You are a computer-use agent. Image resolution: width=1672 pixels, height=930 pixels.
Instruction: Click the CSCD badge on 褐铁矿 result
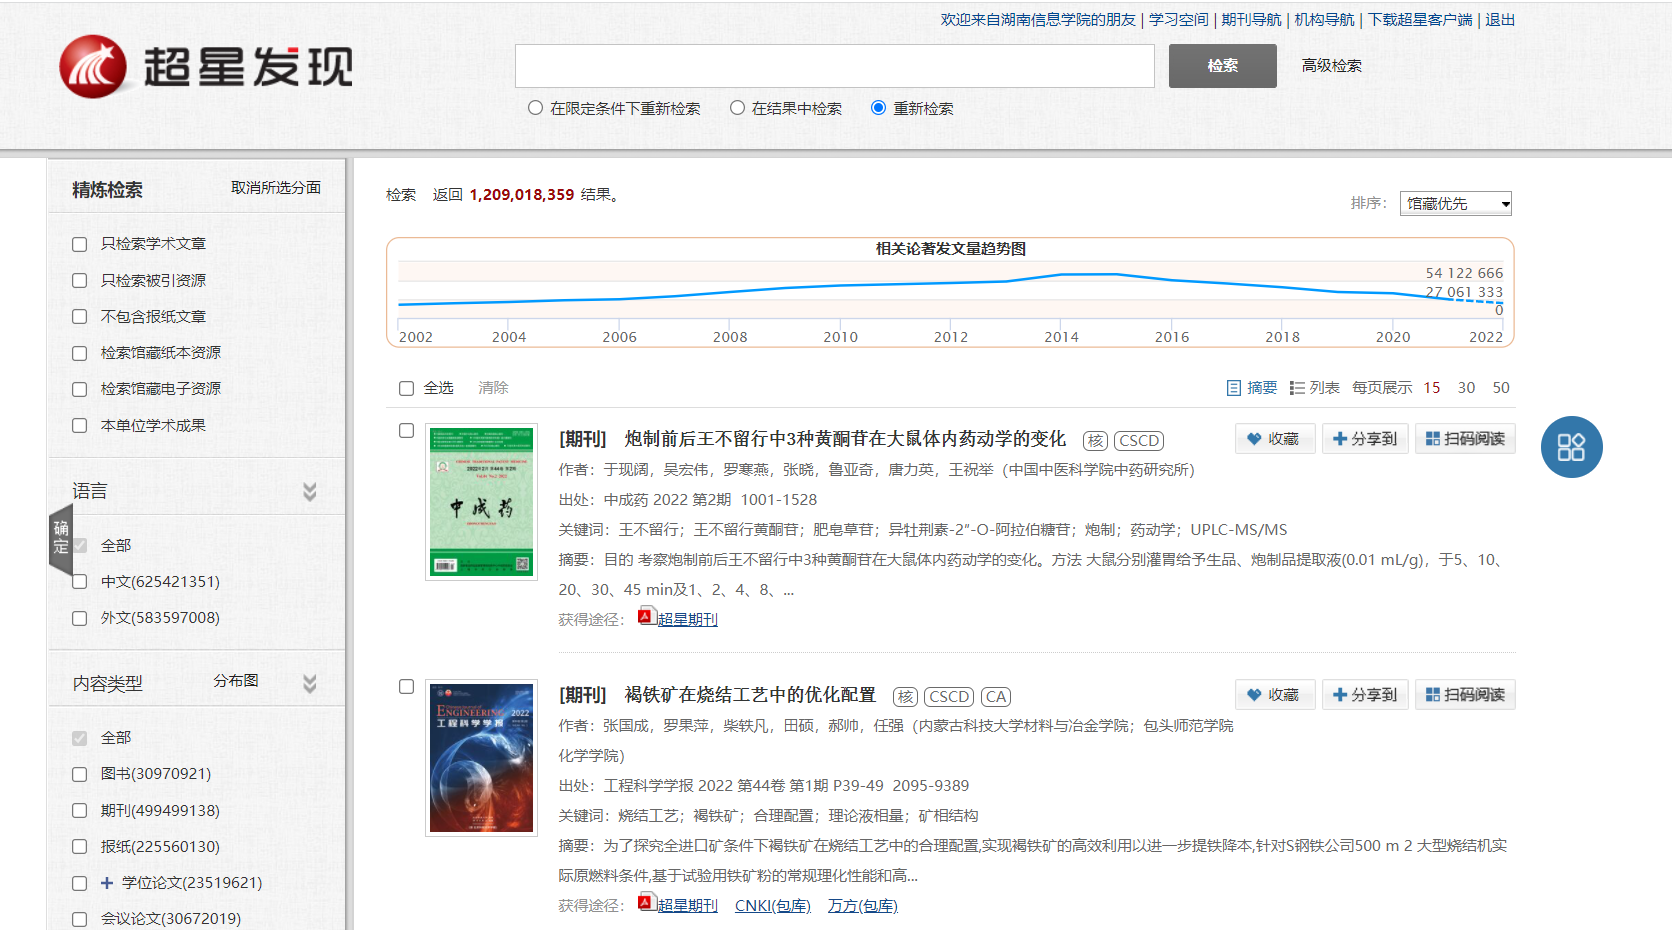pyautogui.click(x=949, y=697)
